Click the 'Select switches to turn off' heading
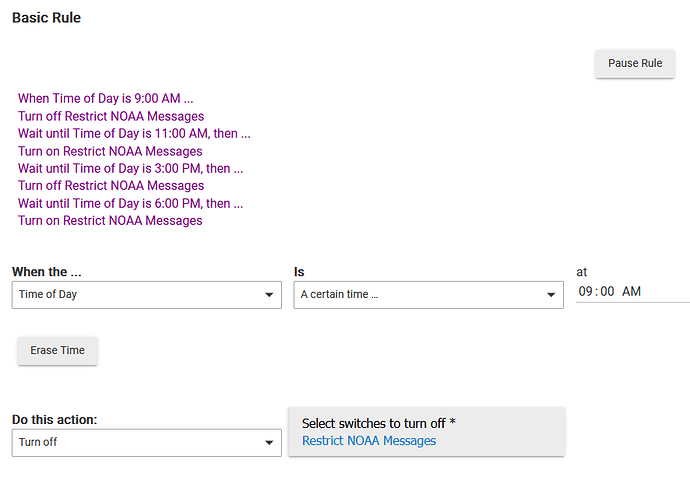 coord(378,423)
